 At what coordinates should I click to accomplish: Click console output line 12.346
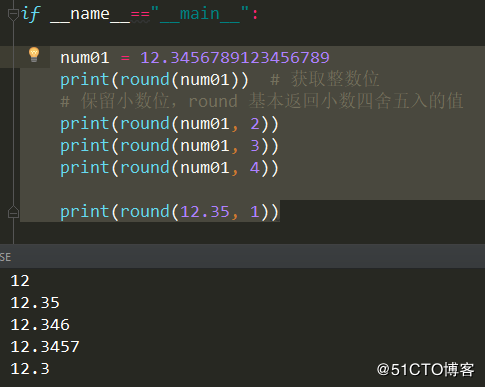(x=40, y=325)
